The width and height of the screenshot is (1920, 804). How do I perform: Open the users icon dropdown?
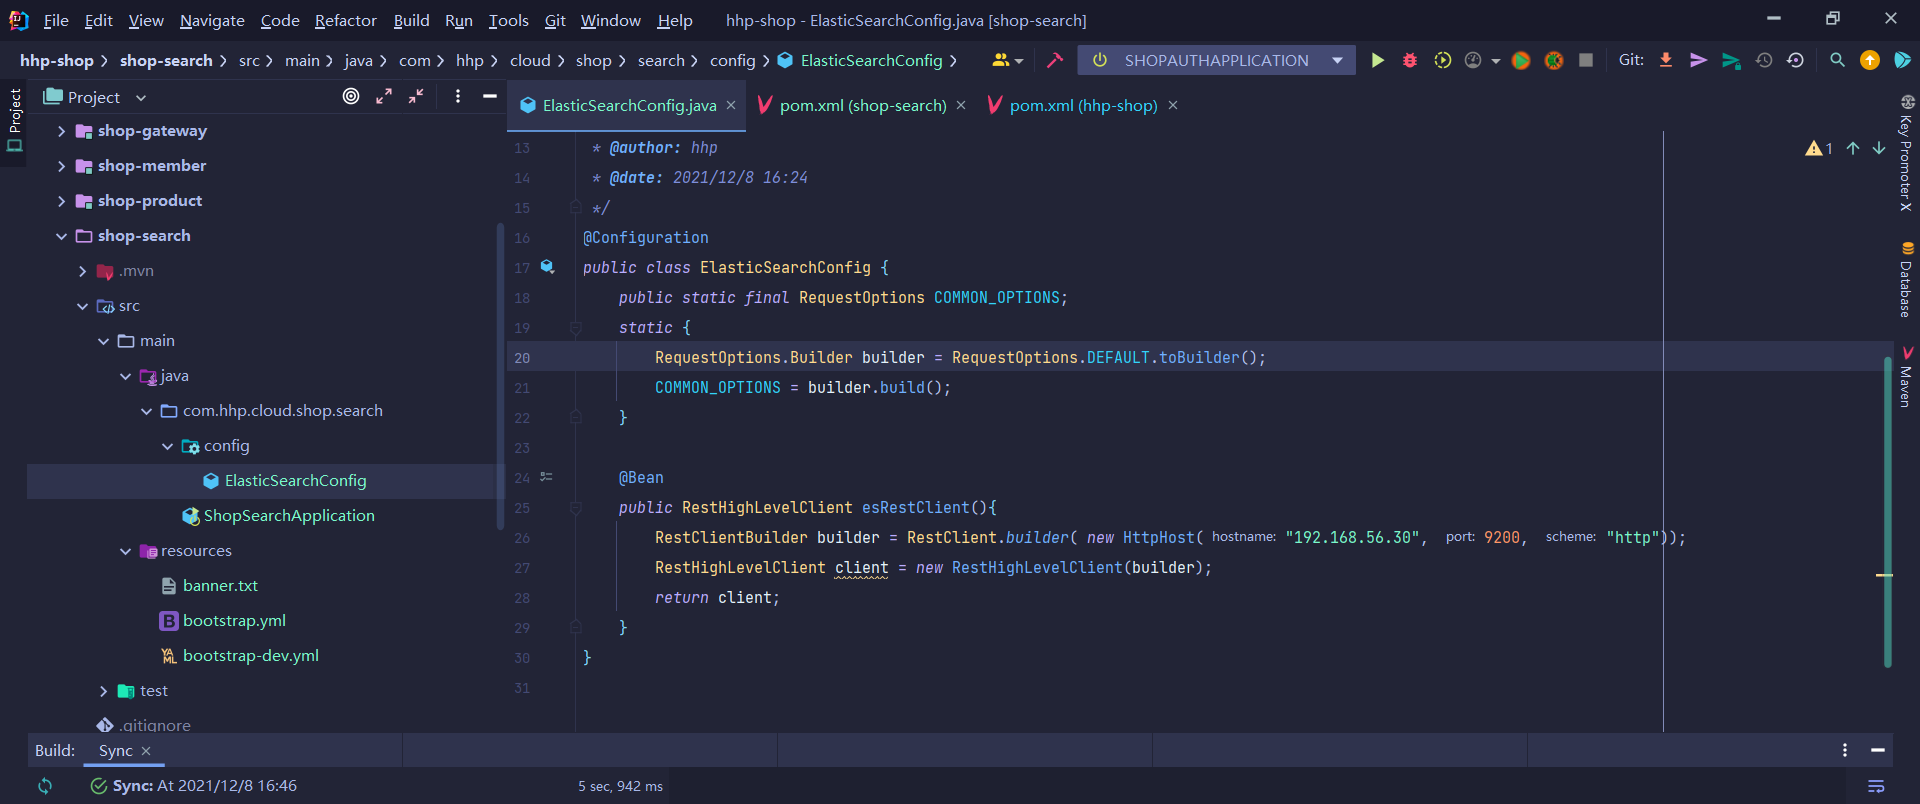click(x=1006, y=60)
